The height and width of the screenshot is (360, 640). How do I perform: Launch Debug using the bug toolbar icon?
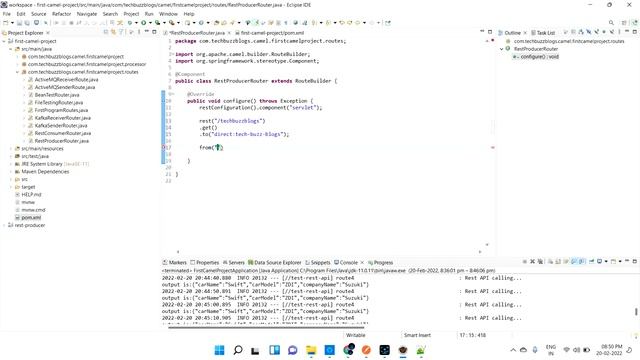pos(130,23)
